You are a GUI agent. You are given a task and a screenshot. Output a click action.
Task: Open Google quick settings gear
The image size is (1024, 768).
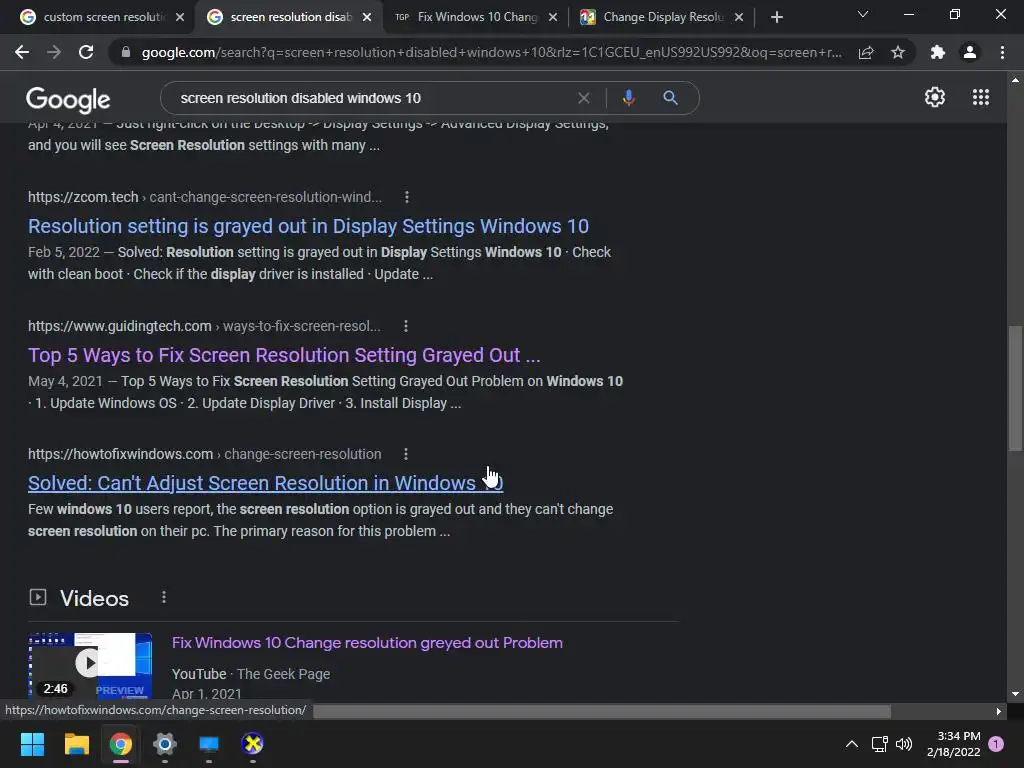click(x=935, y=97)
